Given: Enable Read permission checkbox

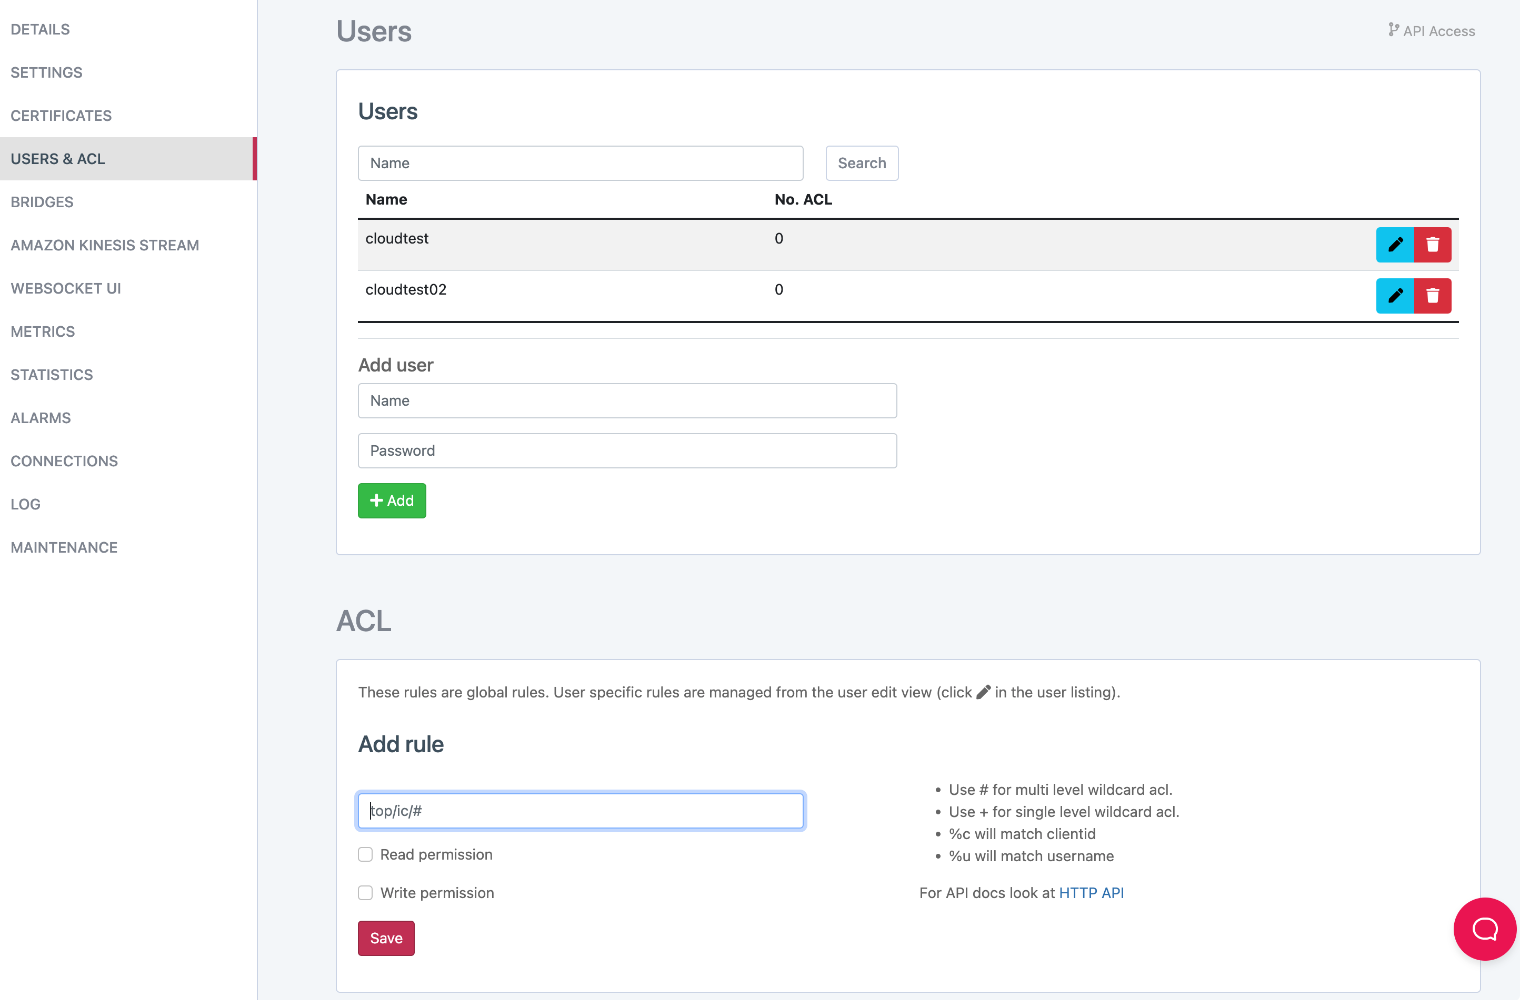Looking at the screenshot, I should coord(366,855).
